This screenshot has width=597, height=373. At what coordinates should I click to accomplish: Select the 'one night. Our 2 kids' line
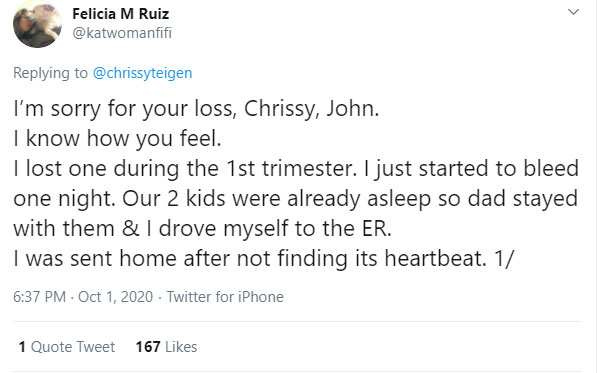point(295,199)
